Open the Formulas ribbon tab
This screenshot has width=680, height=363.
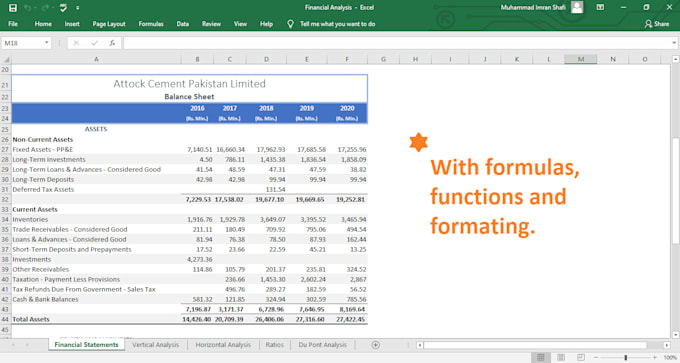[151, 24]
